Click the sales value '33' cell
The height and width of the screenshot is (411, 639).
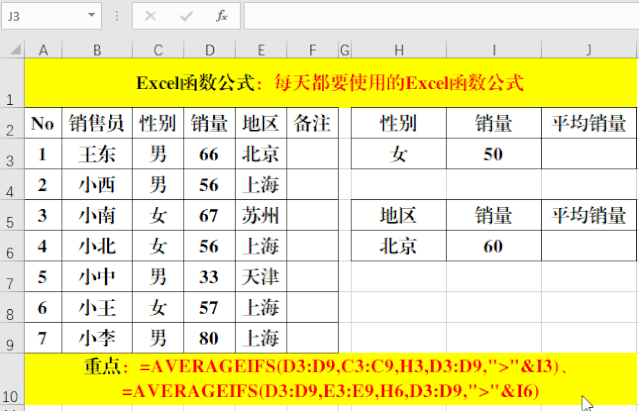[209, 276]
